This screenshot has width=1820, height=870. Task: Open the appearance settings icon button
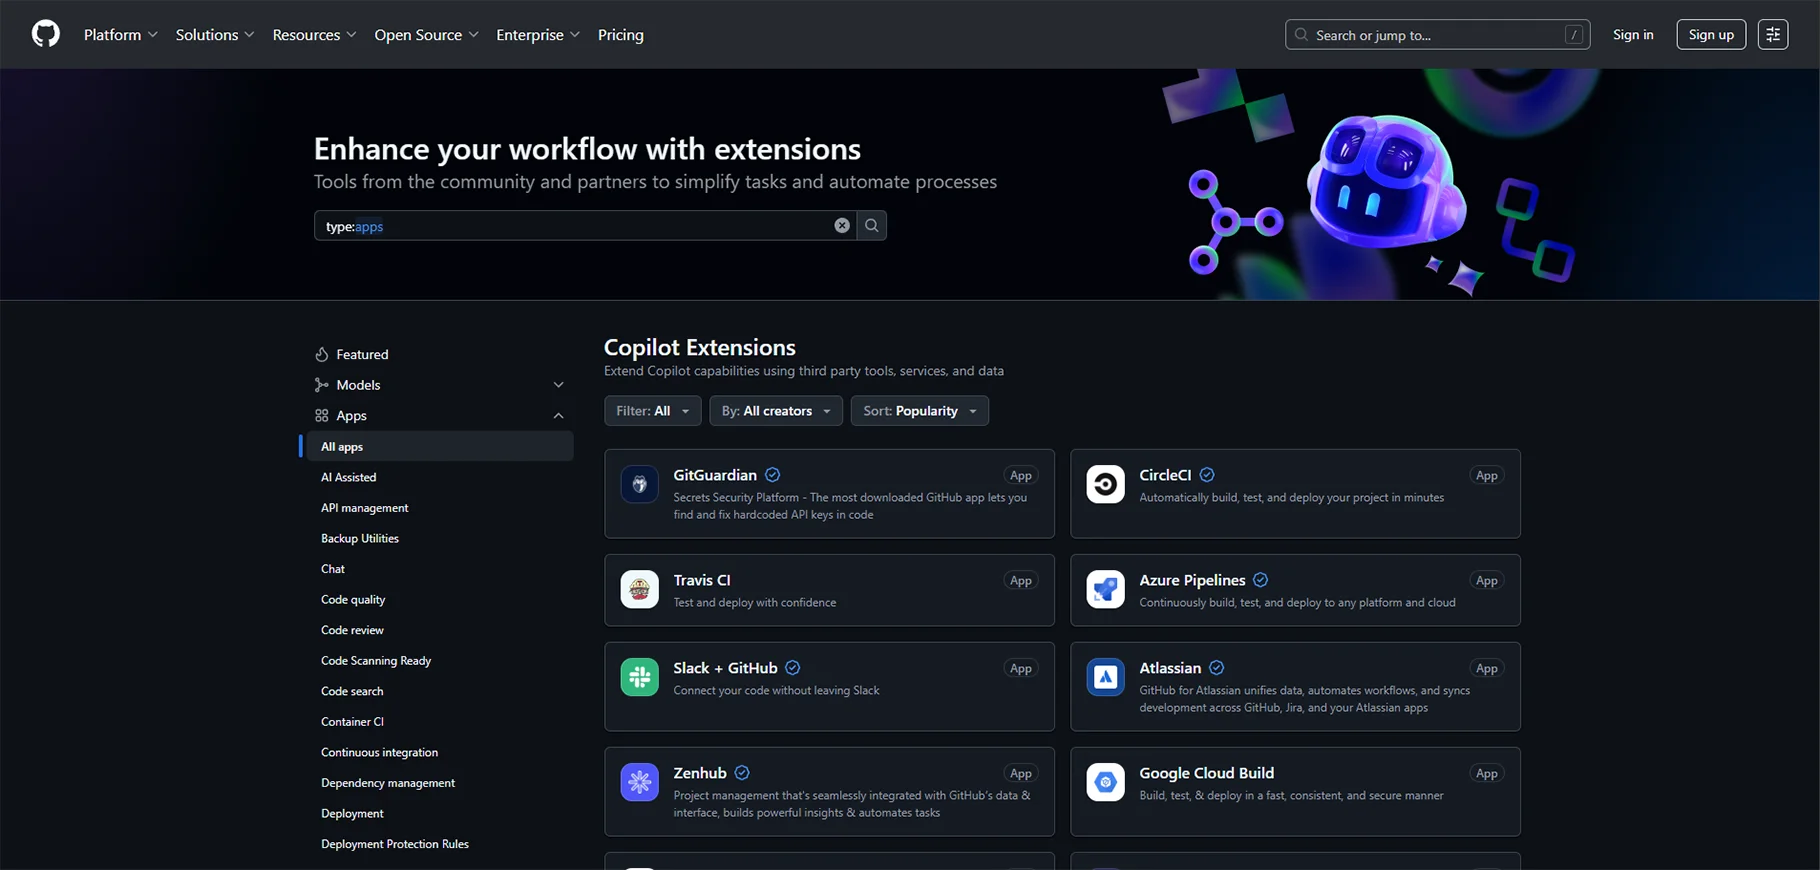1773,35
